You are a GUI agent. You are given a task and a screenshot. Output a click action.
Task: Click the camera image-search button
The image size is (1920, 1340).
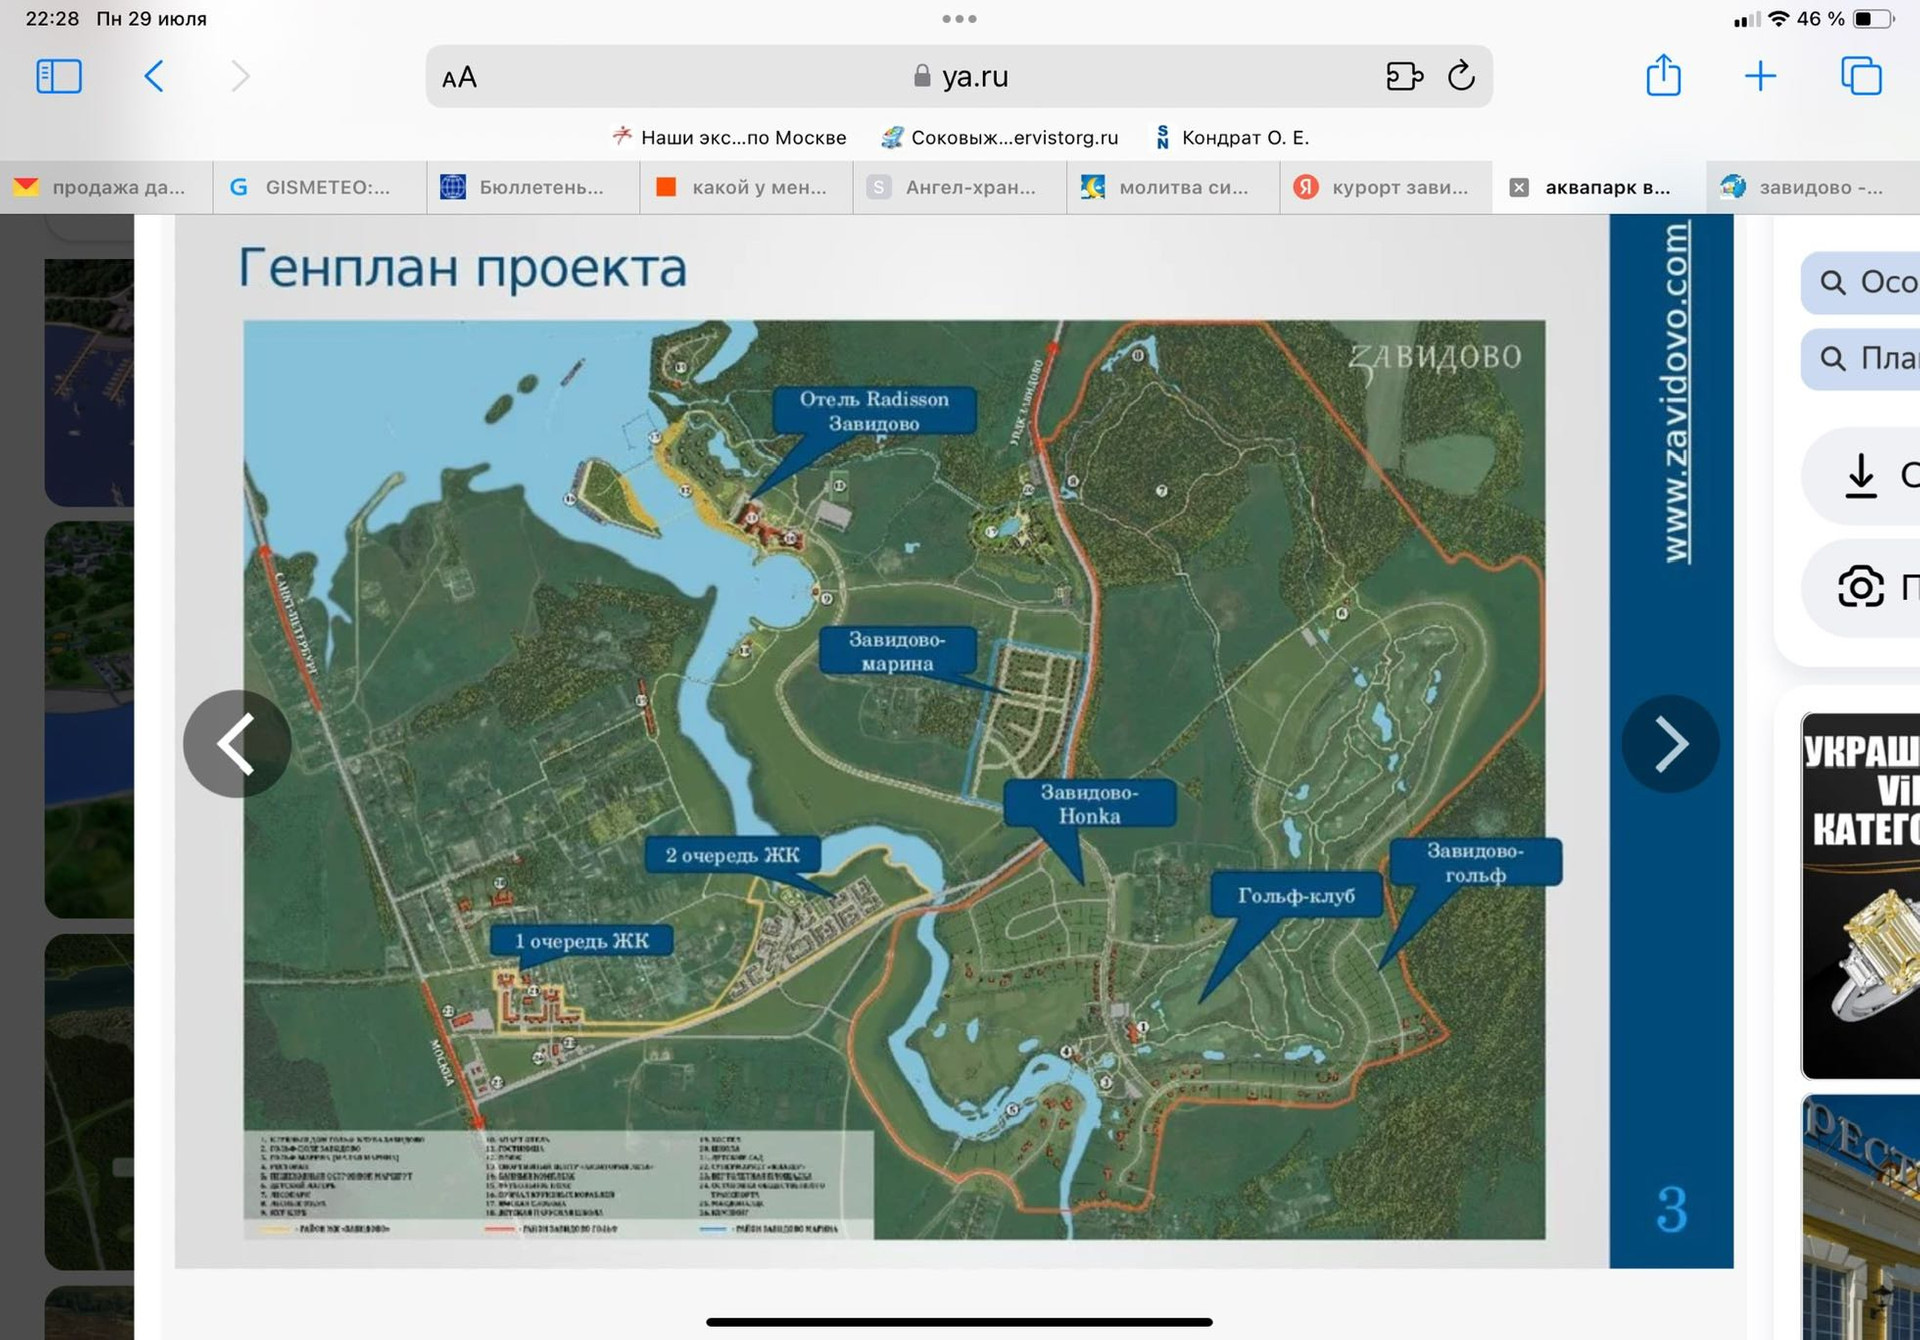point(1861,587)
